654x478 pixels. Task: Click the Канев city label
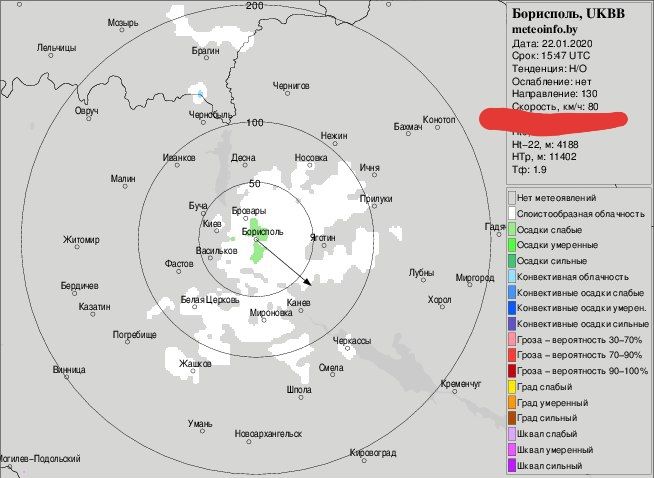point(299,302)
